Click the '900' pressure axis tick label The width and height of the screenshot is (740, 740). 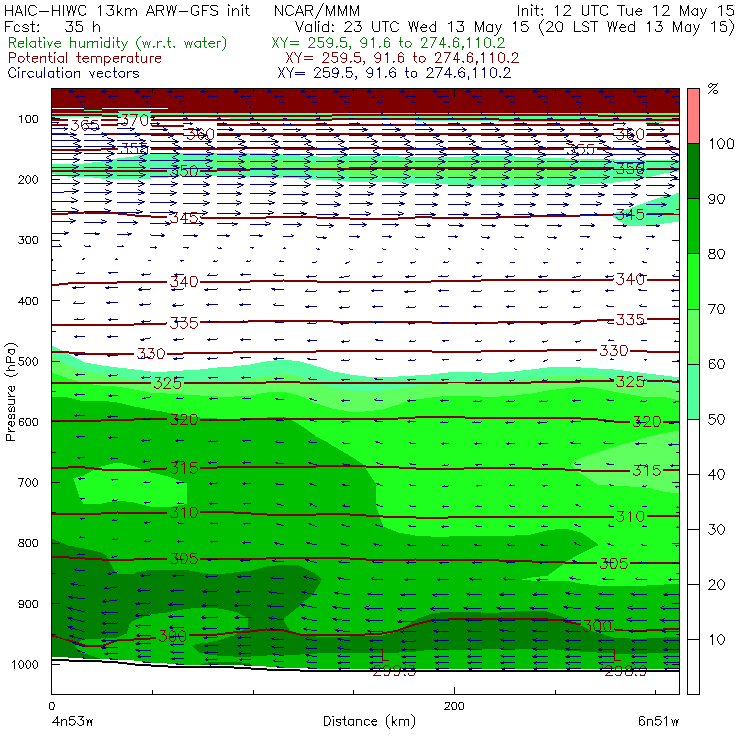tap(28, 604)
